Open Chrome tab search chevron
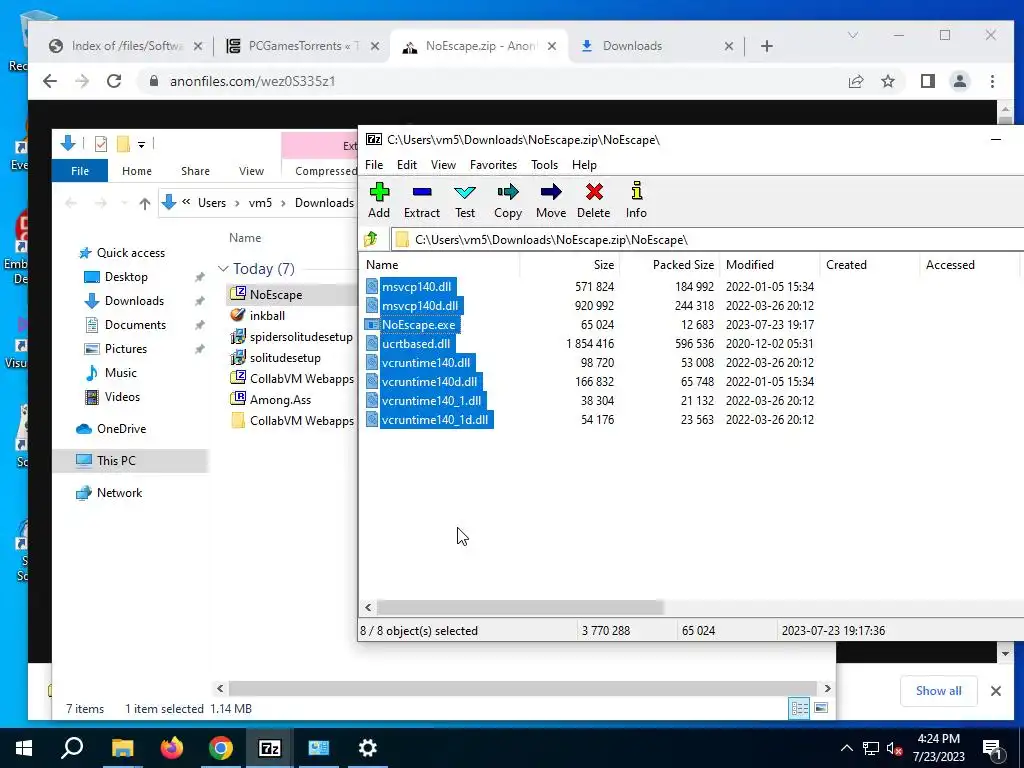1024x768 pixels. pyautogui.click(x=853, y=35)
